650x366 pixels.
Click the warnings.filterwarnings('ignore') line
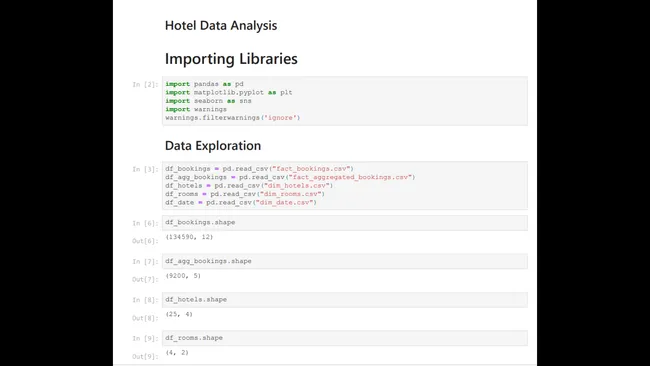(x=233, y=118)
